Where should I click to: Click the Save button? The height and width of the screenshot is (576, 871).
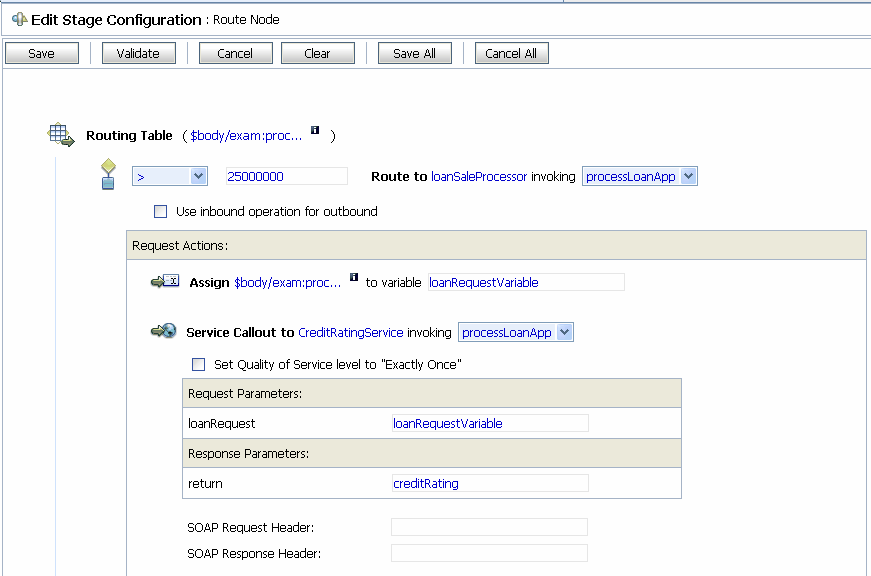point(42,53)
